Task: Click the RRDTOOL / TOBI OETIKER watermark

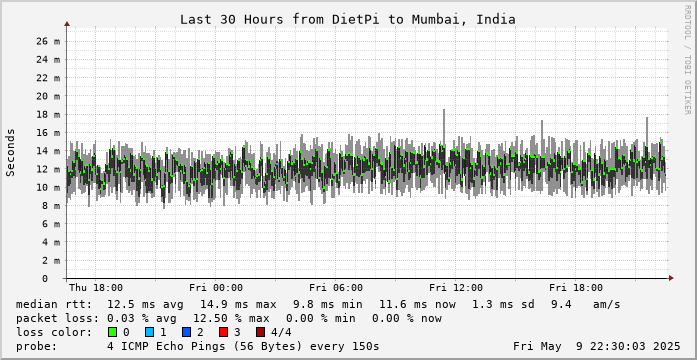Action: pos(687,60)
